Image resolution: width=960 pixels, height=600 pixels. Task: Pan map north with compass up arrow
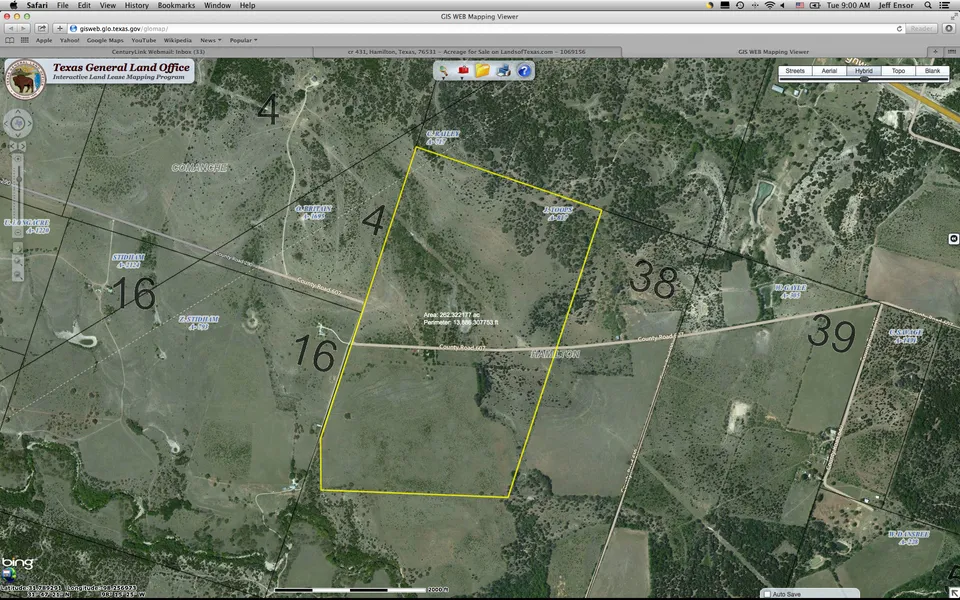pos(18,112)
